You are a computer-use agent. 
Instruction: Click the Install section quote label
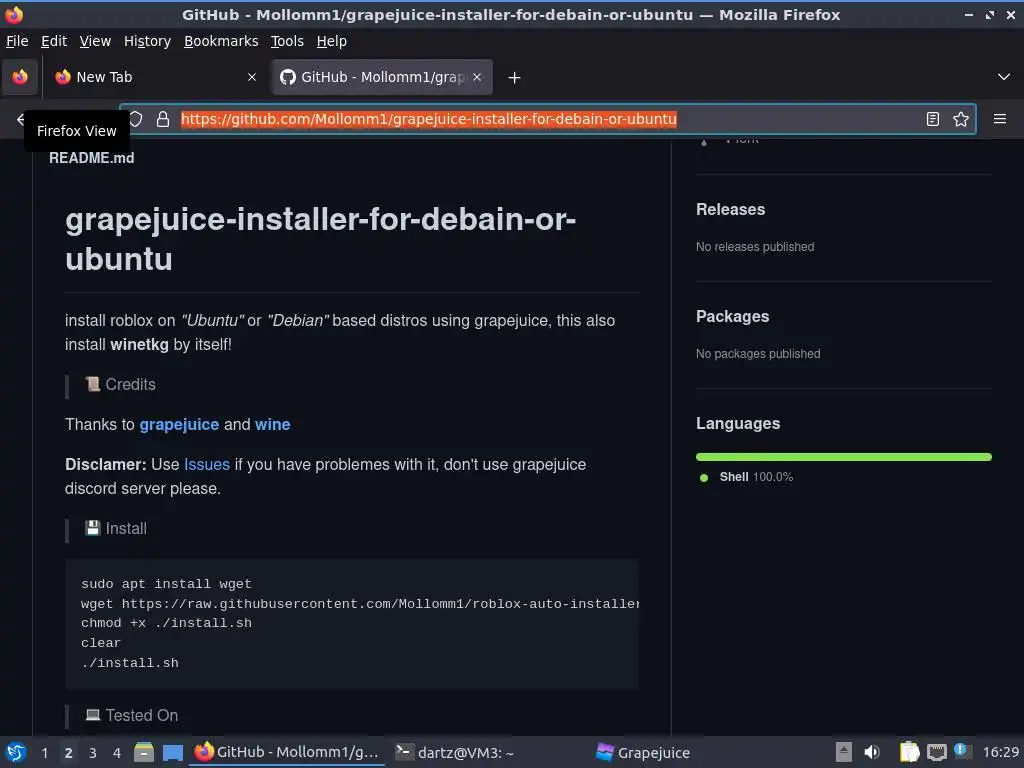(116, 528)
